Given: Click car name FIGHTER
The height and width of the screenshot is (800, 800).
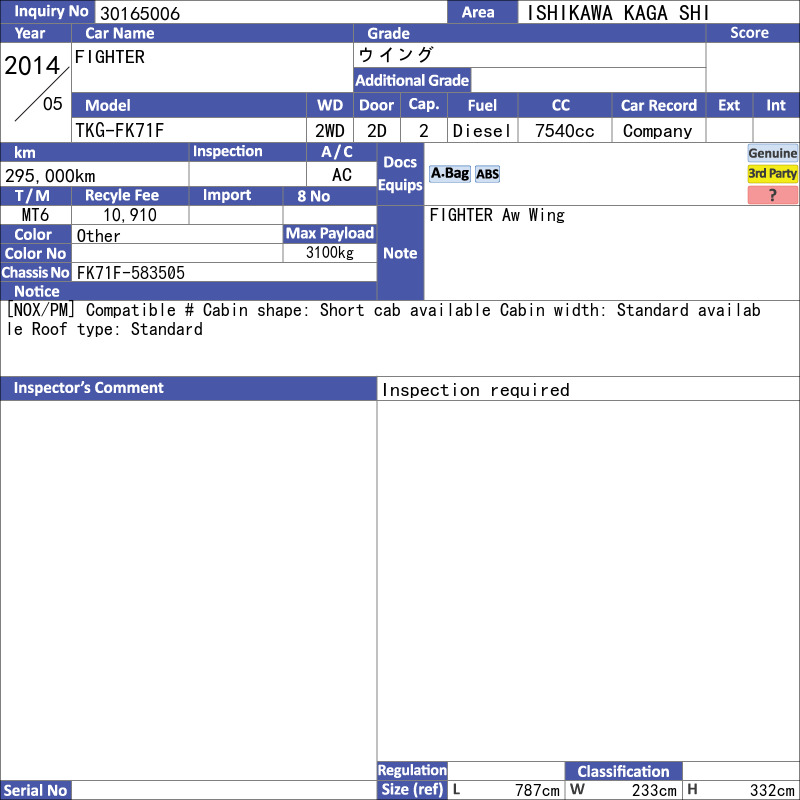Looking at the screenshot, I should tap(110, 57).
